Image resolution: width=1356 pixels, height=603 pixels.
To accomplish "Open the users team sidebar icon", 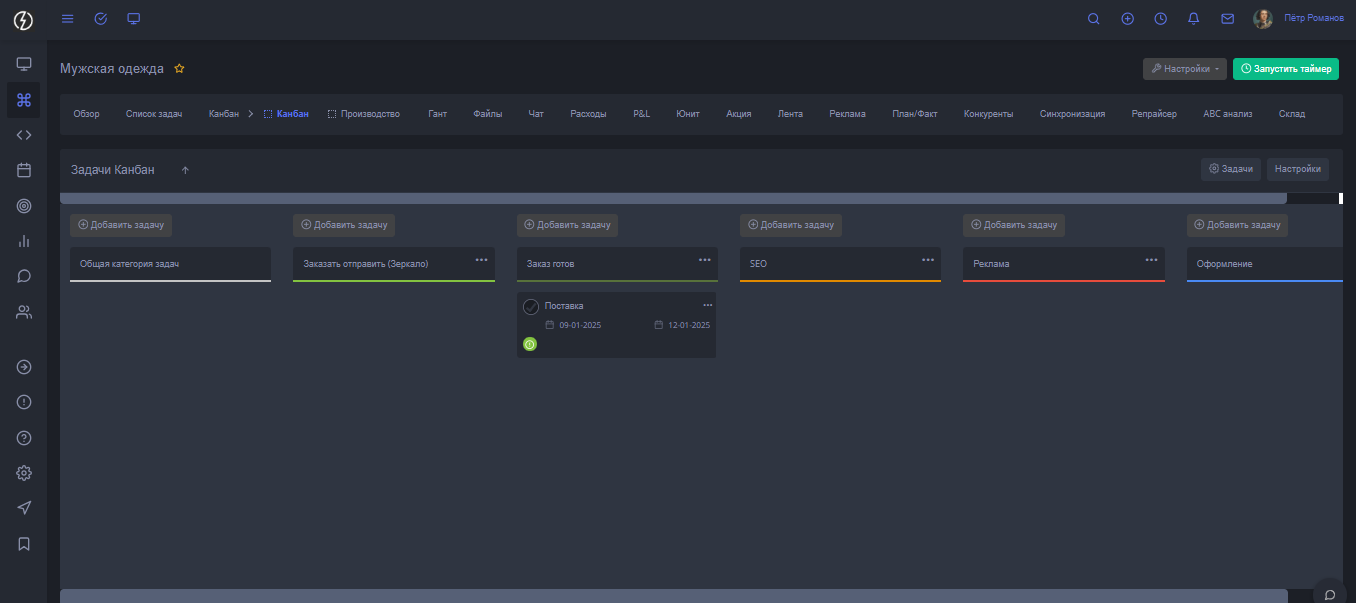I will tap(24, 312).
